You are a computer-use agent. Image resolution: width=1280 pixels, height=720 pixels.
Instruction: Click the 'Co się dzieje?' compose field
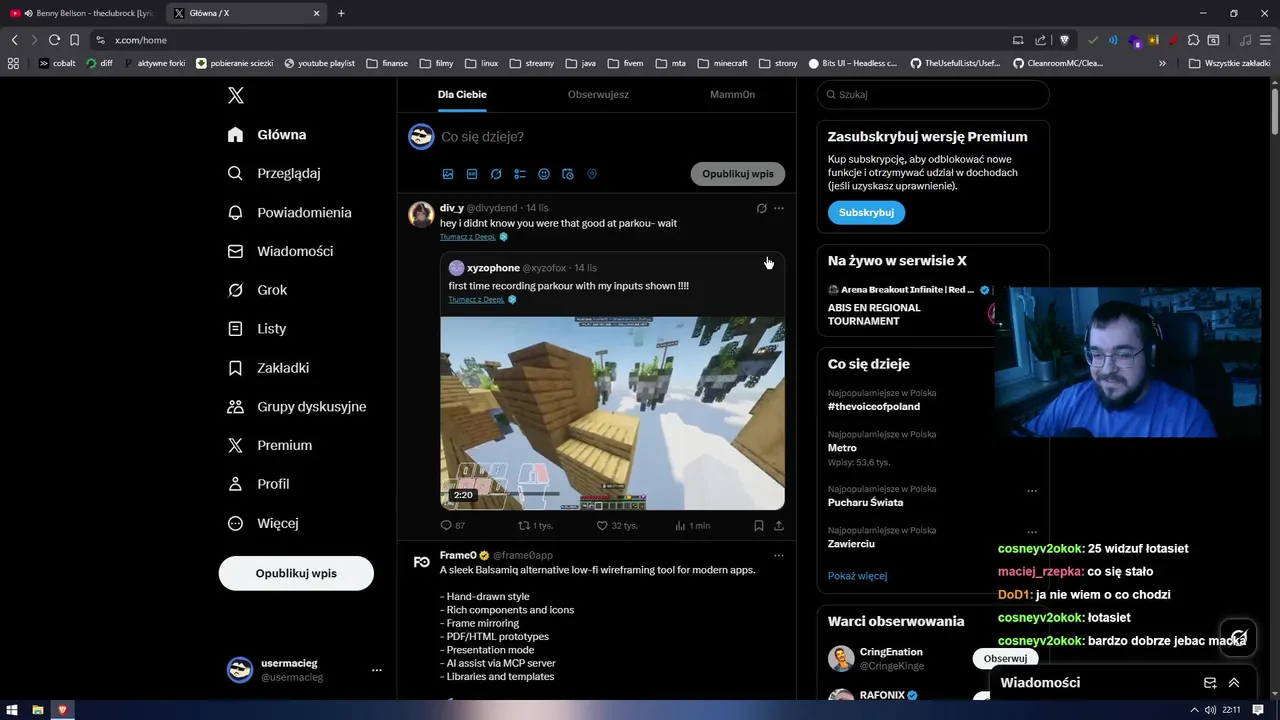click(x=612, y=136)
